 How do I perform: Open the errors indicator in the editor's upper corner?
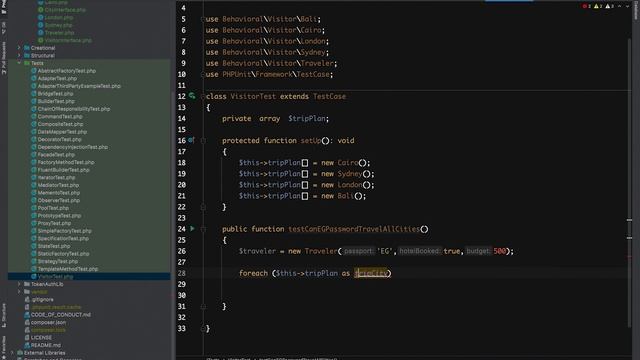point(587,6)
